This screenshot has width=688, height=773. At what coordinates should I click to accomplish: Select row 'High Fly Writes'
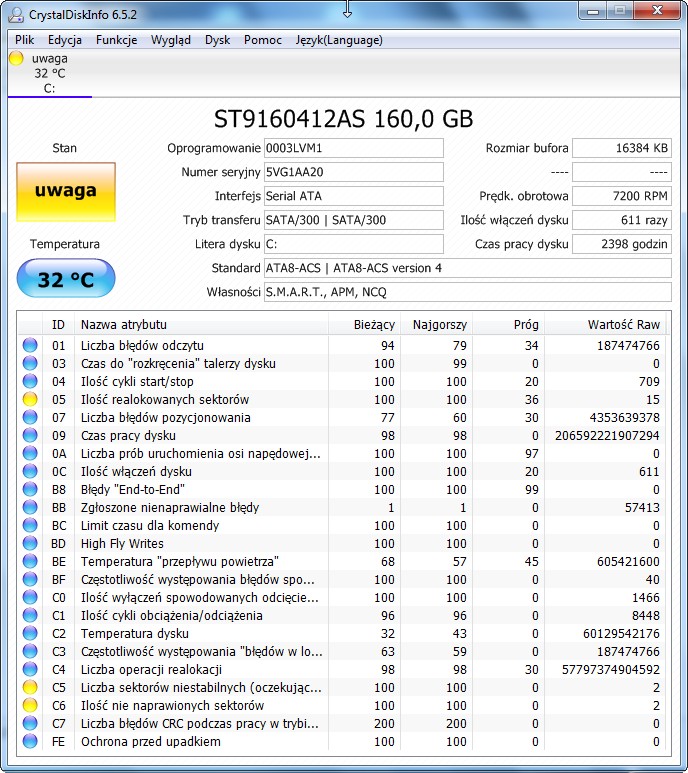click(x=342, y=543)
